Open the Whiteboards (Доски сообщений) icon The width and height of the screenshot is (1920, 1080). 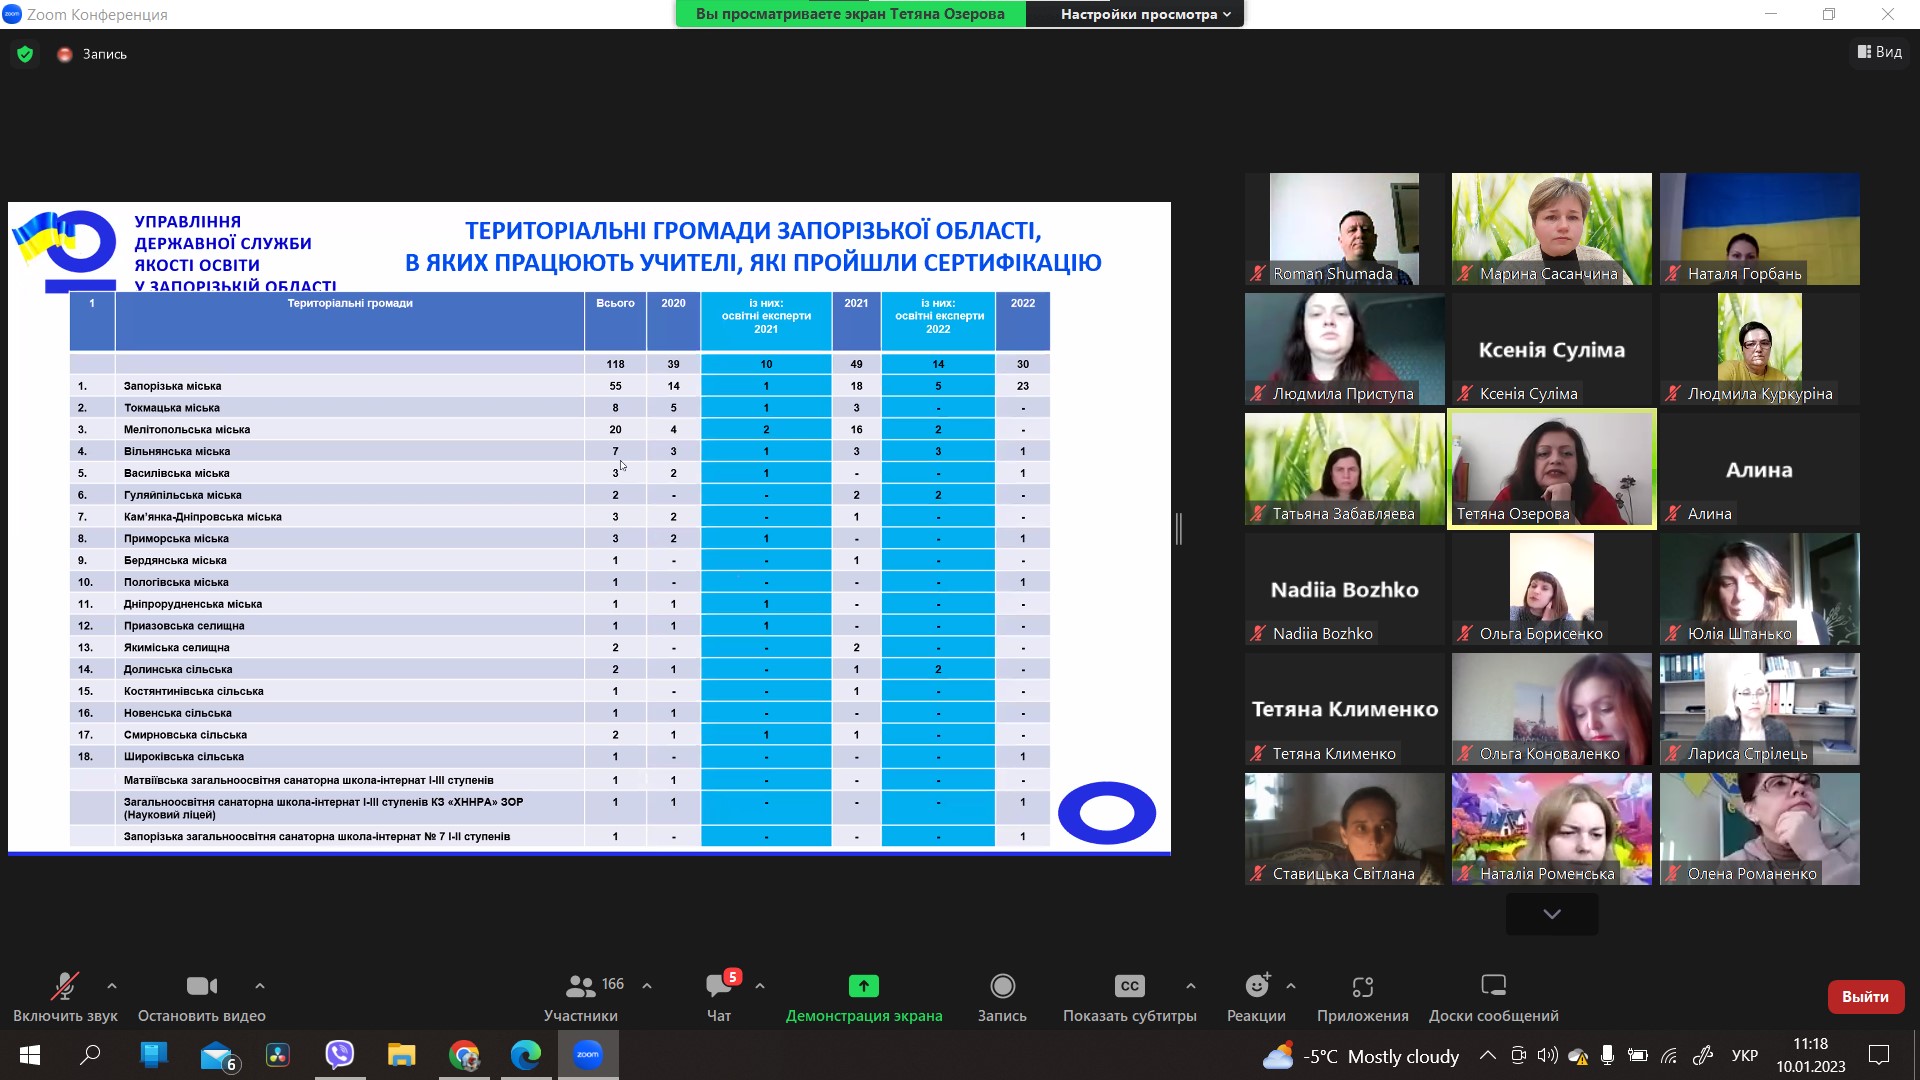tap(1493, 987)
